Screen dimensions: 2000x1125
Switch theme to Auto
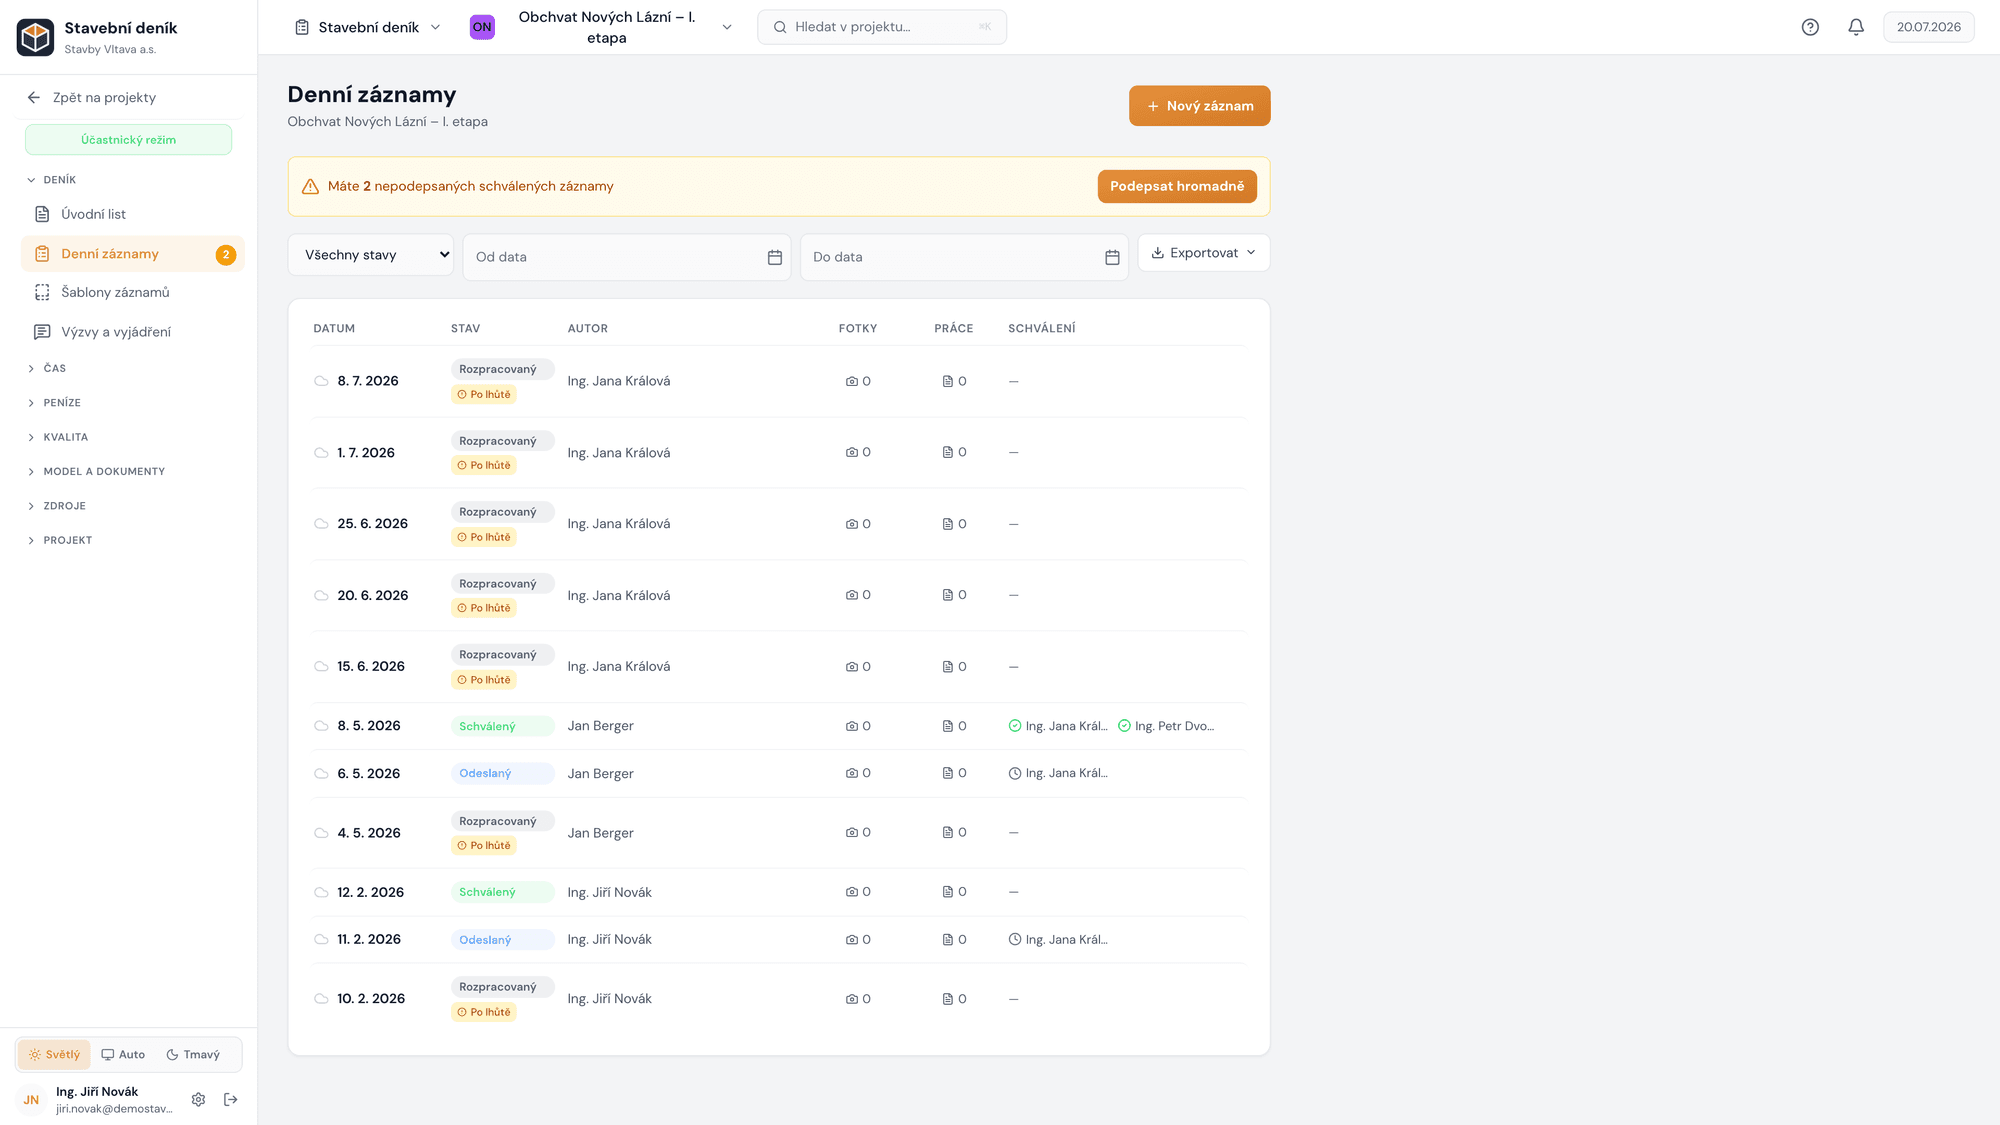[123, 1054]
